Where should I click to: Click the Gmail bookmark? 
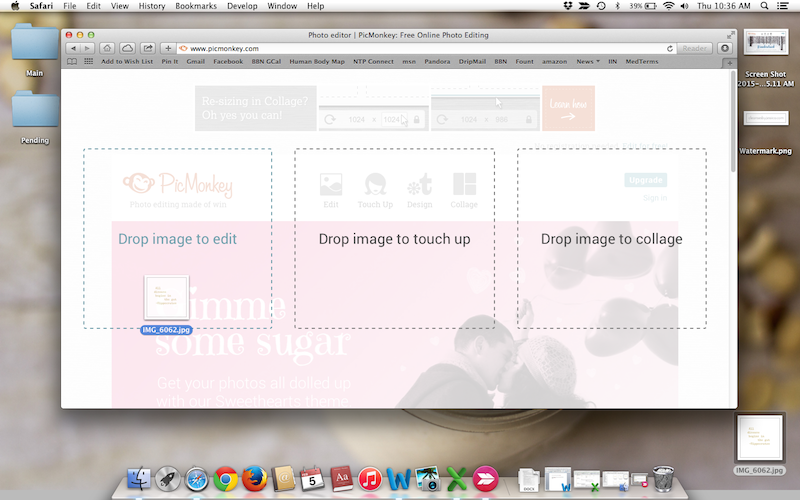tap(195, 61)
